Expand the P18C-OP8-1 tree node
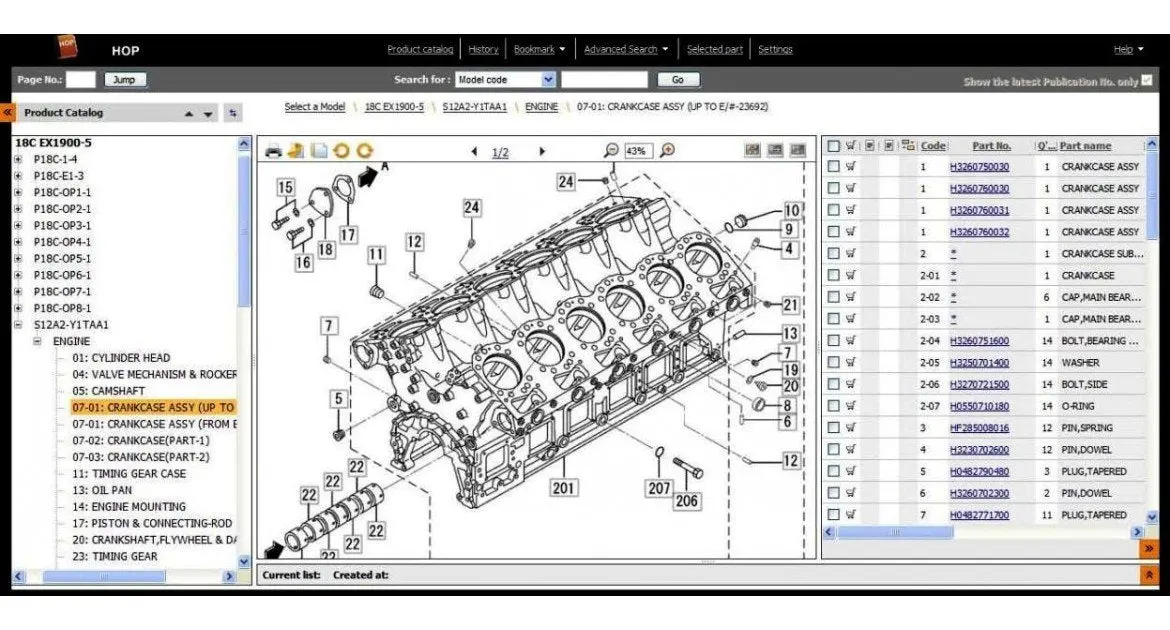The height and width of the screenshot is (630, 1170). tap(18, 308)
